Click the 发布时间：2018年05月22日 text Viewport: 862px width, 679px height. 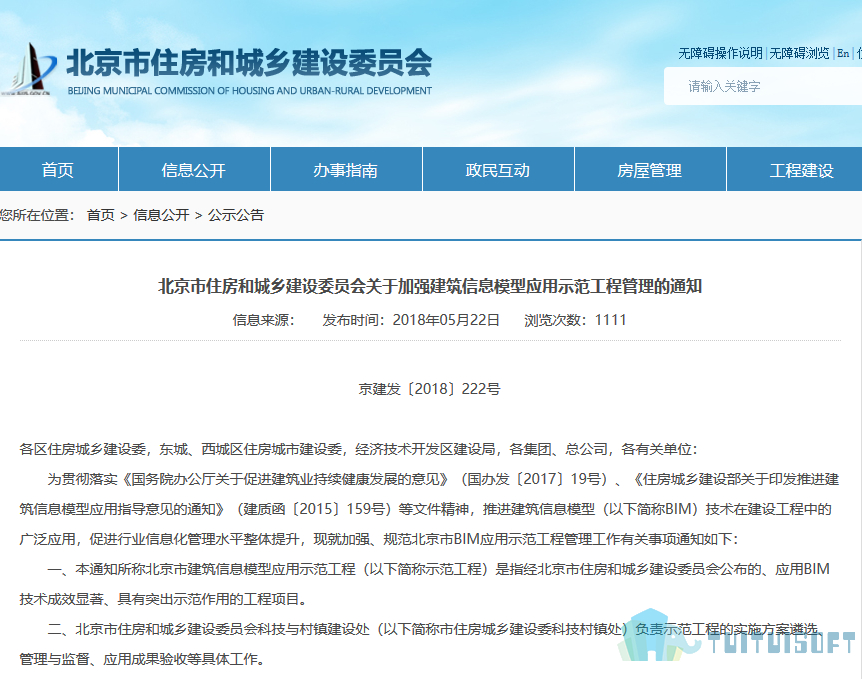[411, 320]
